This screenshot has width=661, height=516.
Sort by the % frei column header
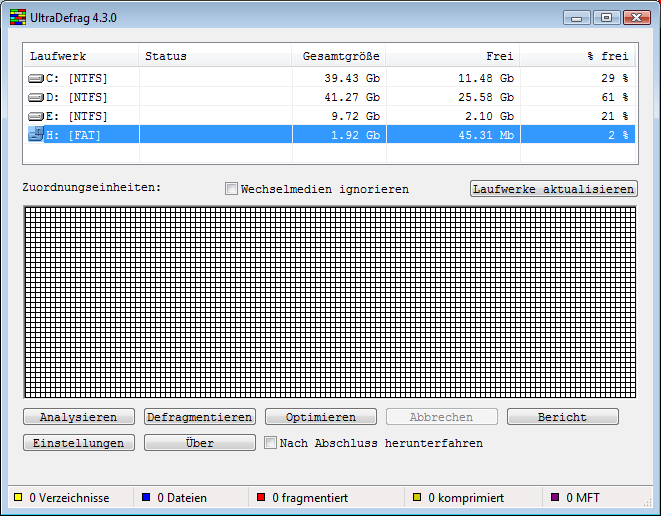tap(577, 56)
